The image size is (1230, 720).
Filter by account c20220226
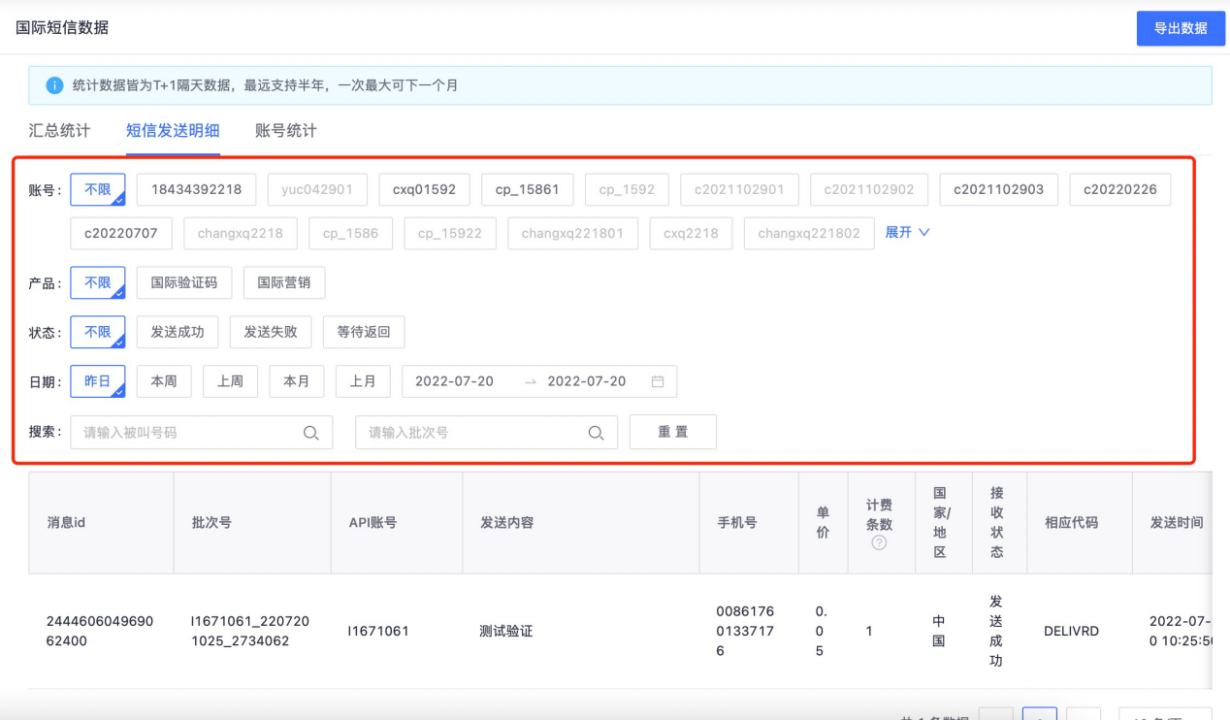[1120, 190]
